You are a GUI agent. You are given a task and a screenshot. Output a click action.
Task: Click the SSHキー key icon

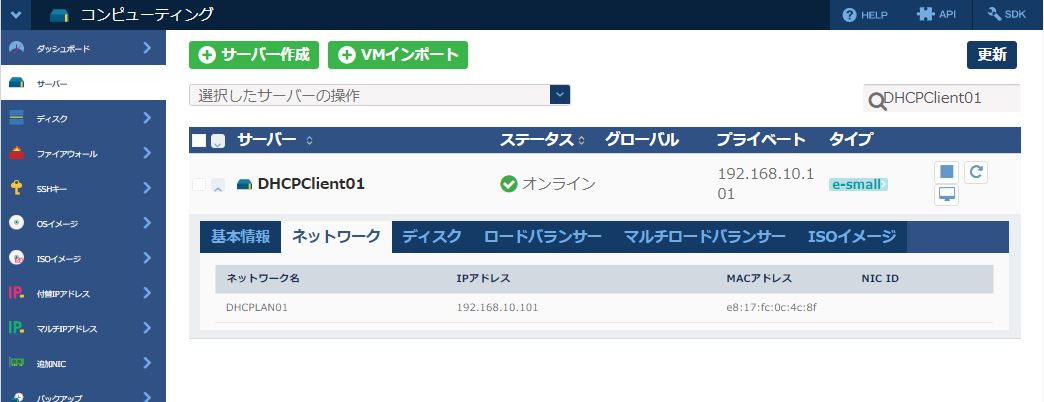click(17, 188)
